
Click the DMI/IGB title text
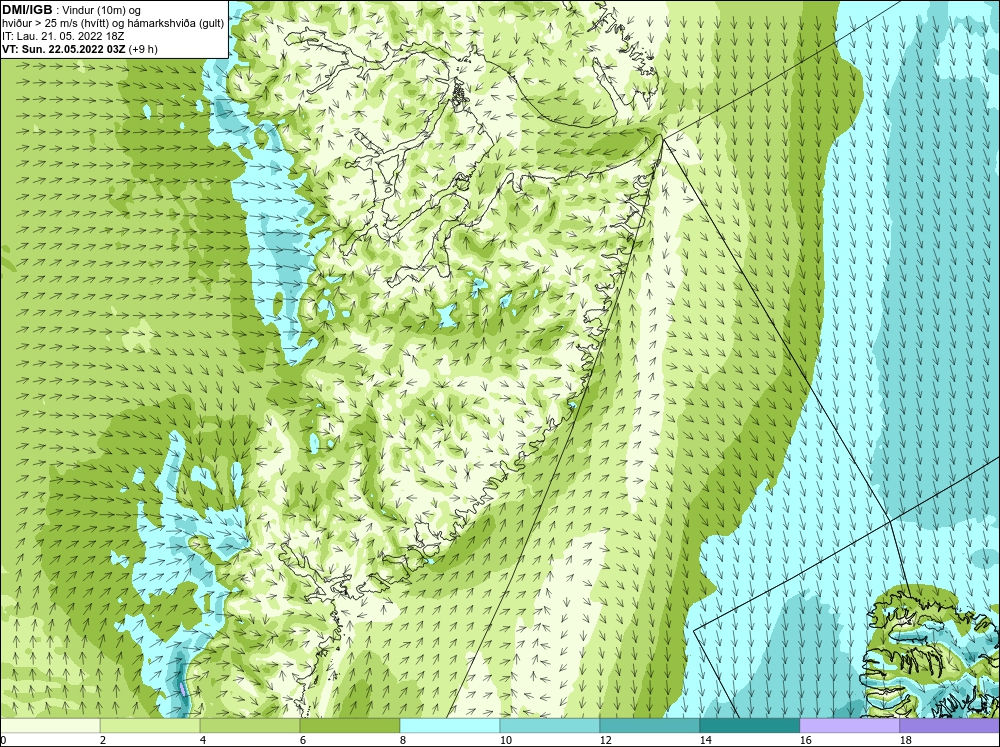coord(27,10)
